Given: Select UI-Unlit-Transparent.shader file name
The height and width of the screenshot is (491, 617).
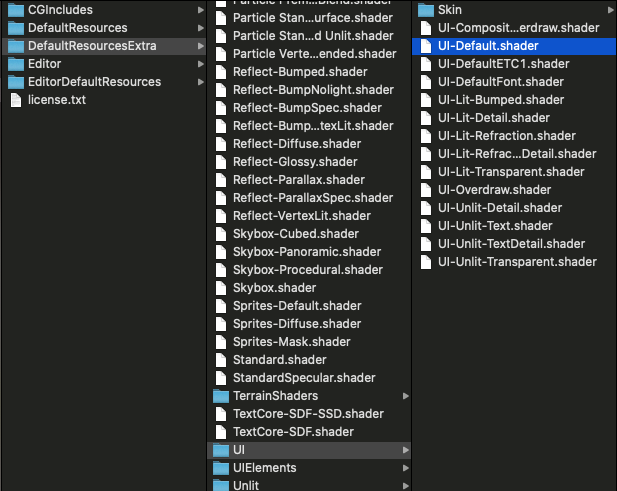Looking at the screenshot, I should point(517,262).
